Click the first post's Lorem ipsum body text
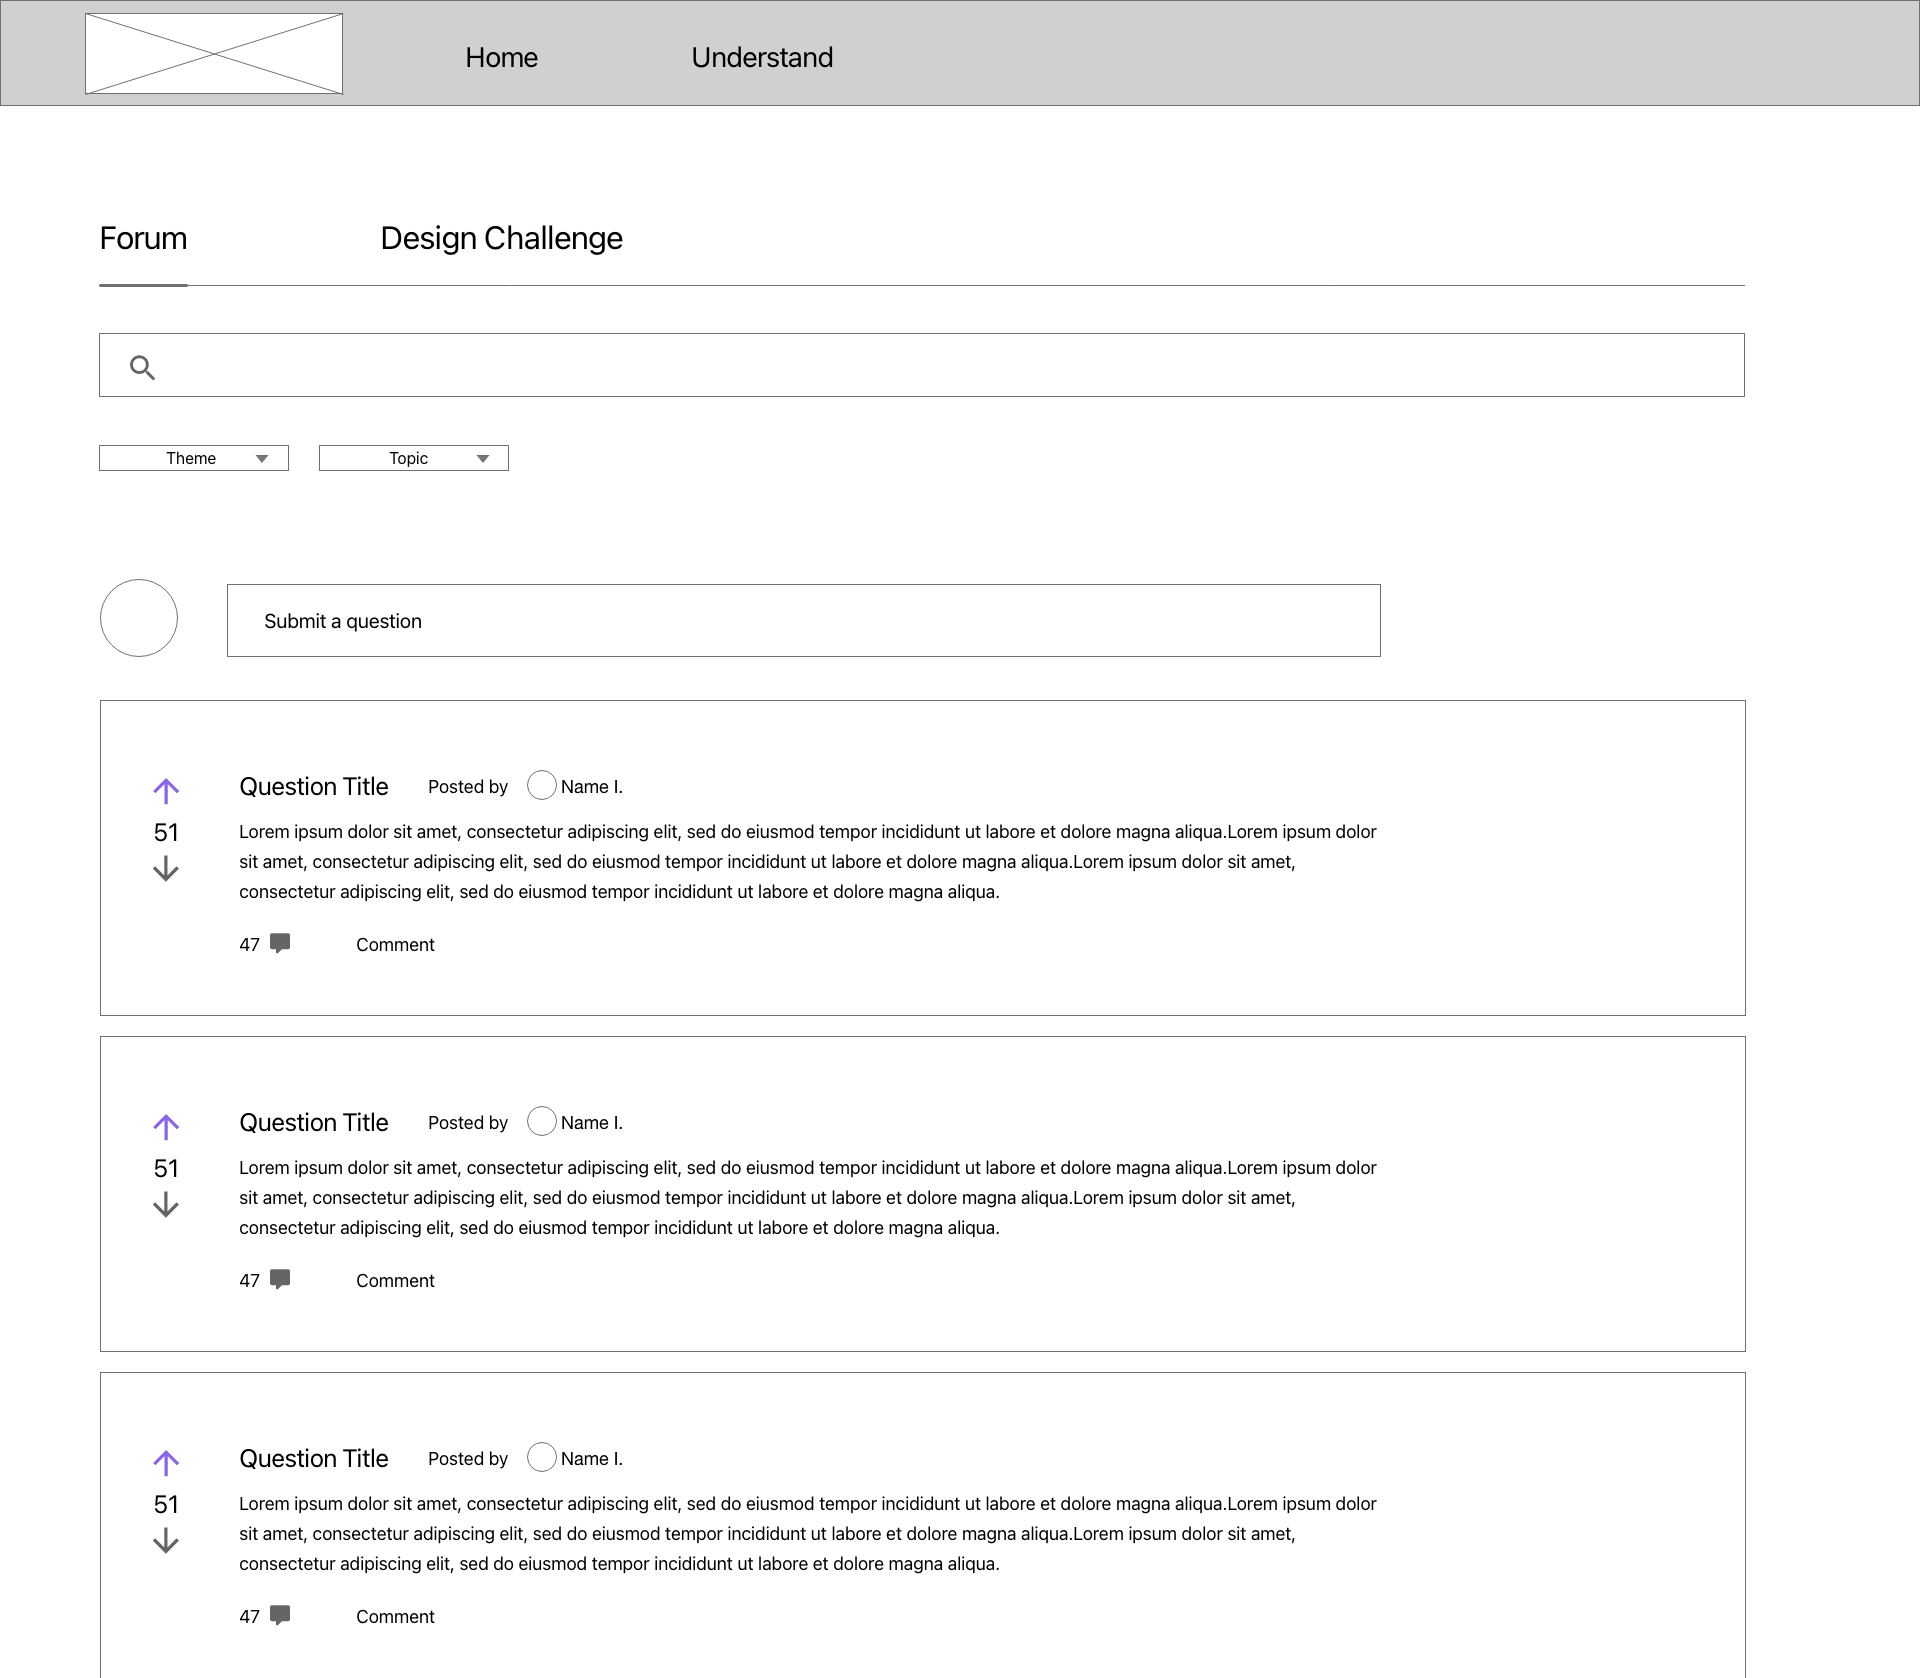 808,862
